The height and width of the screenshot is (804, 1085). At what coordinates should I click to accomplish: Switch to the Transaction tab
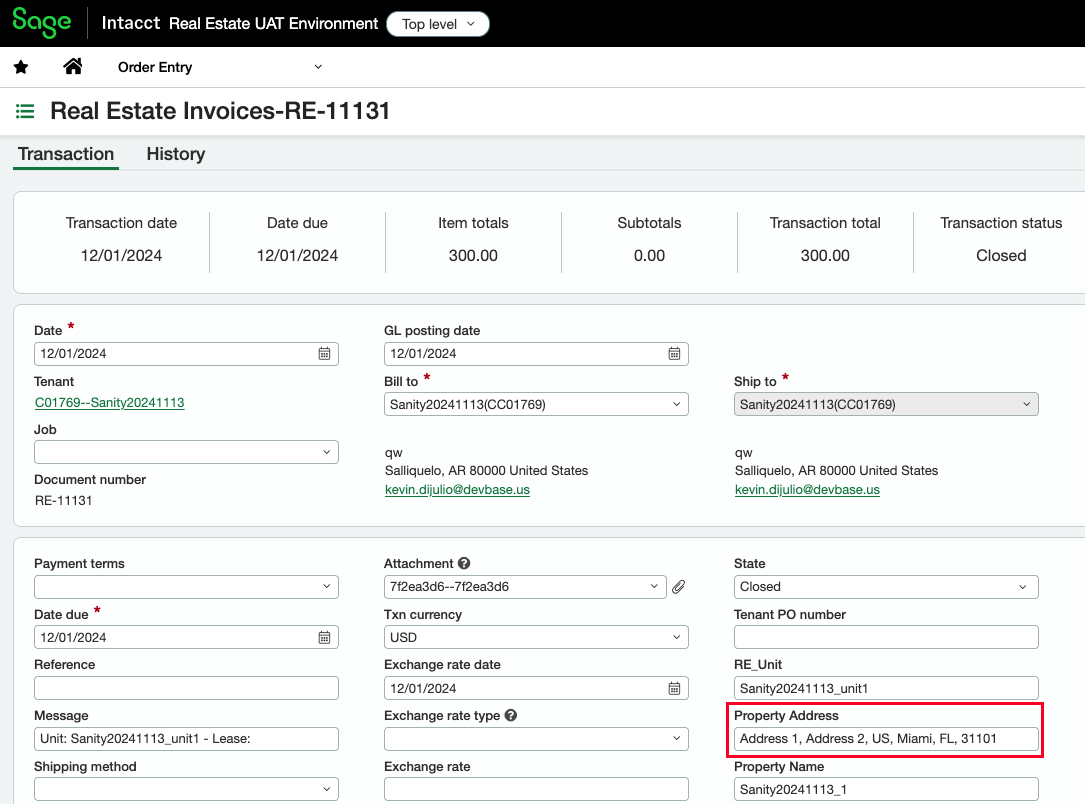(66, 154)
